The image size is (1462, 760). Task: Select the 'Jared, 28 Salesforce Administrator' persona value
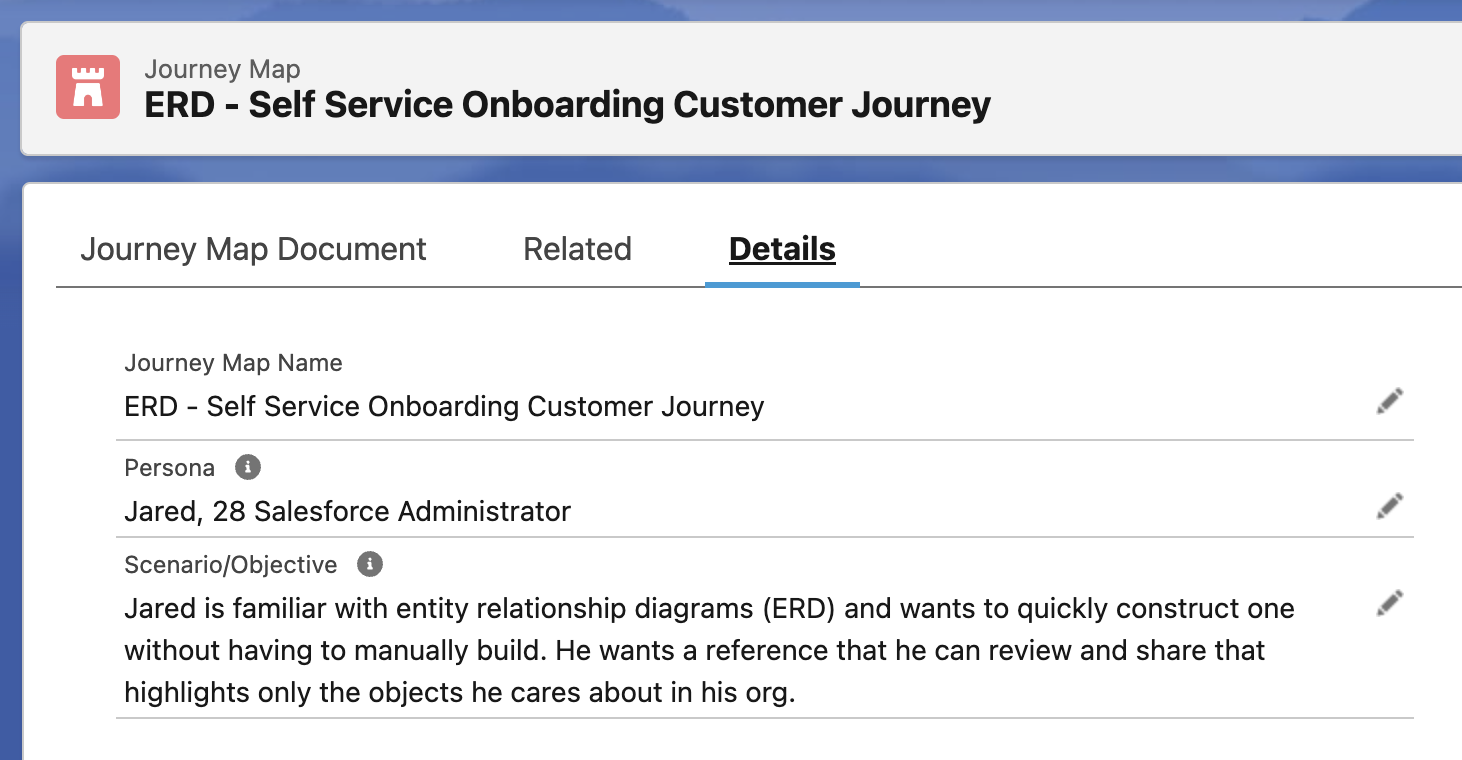(x=347, y=511)
